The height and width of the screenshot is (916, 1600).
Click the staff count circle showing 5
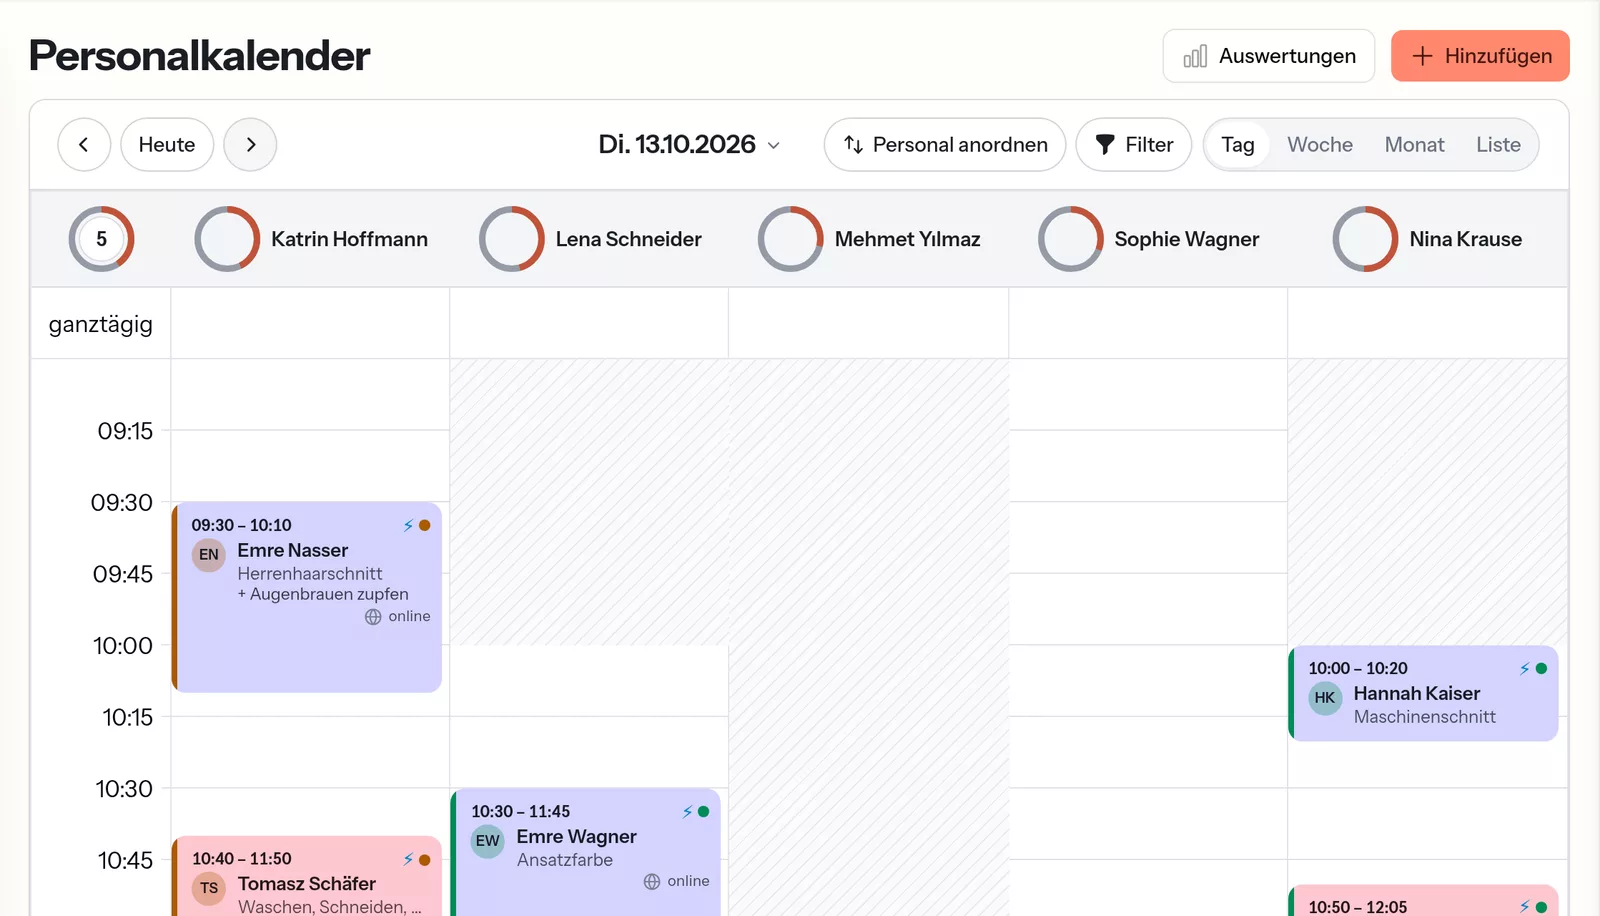pyautogui.click(x=101, y=239)
